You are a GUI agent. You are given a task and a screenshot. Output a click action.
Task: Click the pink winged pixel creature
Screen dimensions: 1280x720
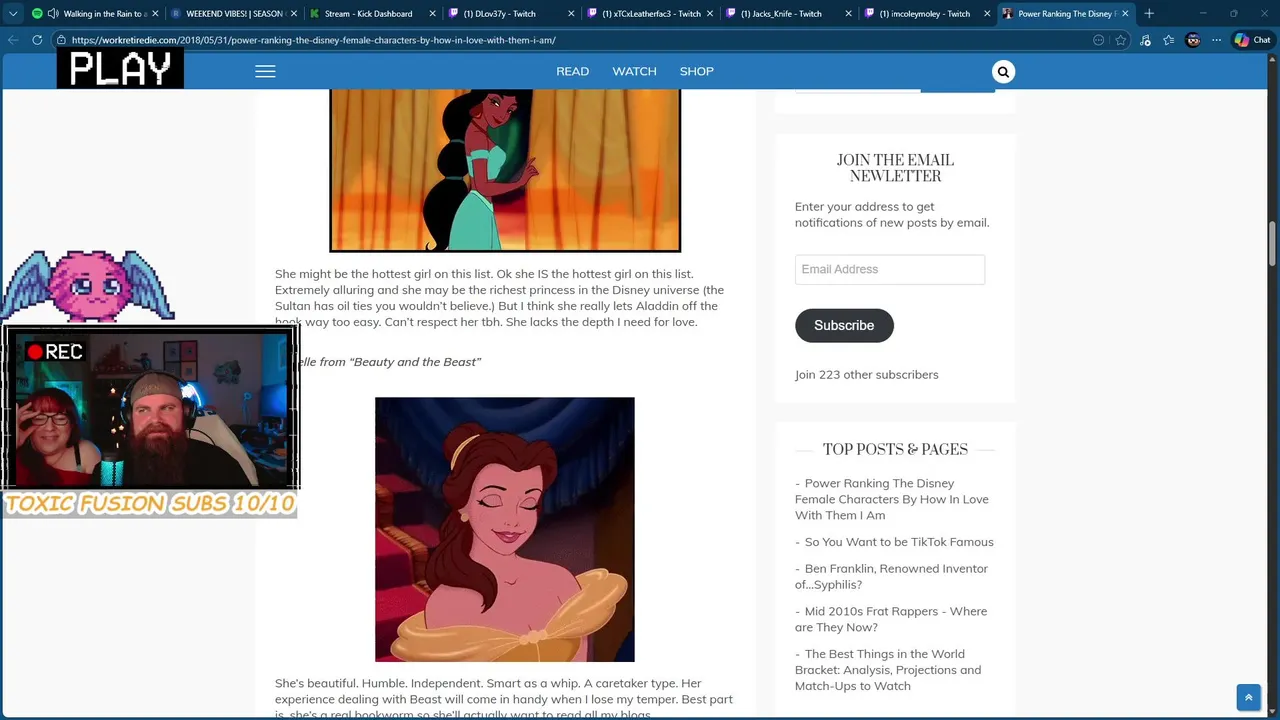coord(88,286)
